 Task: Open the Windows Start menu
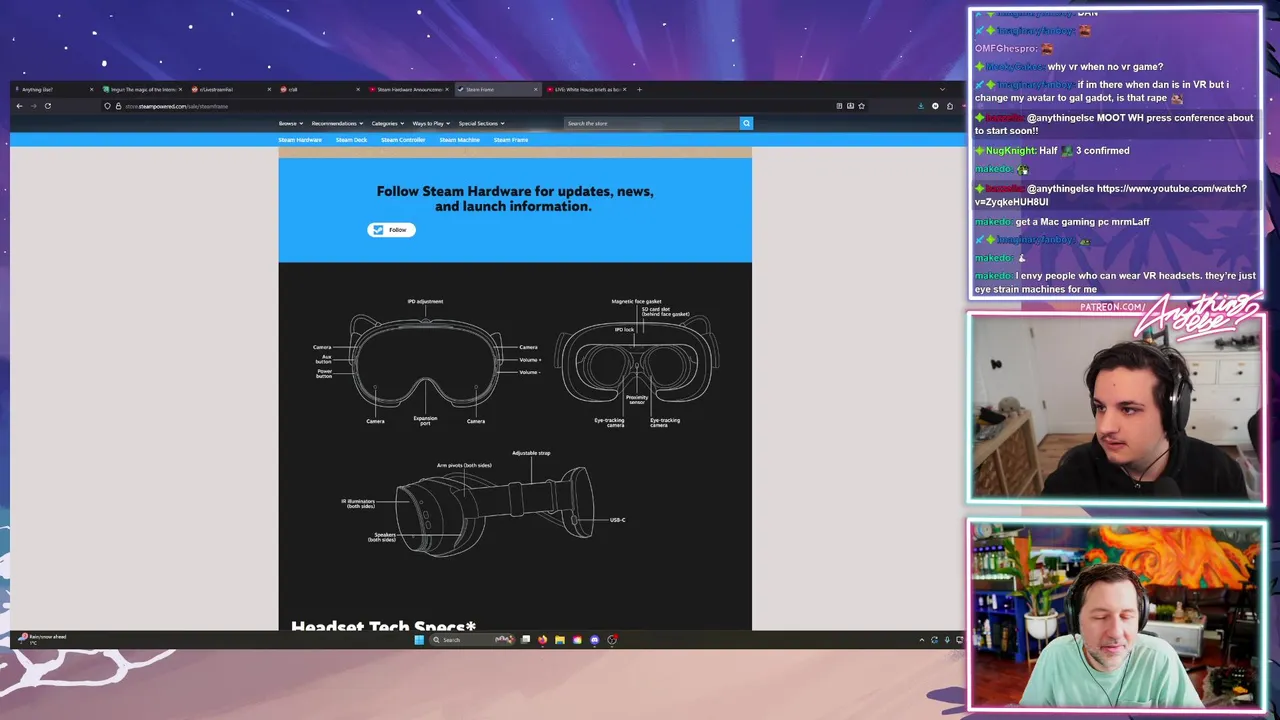(419, 640)
